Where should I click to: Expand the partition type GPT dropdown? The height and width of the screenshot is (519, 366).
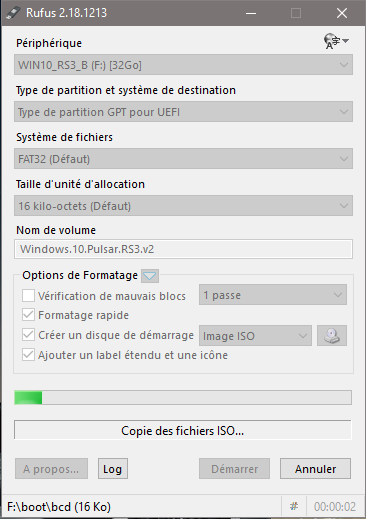point(183,112)
